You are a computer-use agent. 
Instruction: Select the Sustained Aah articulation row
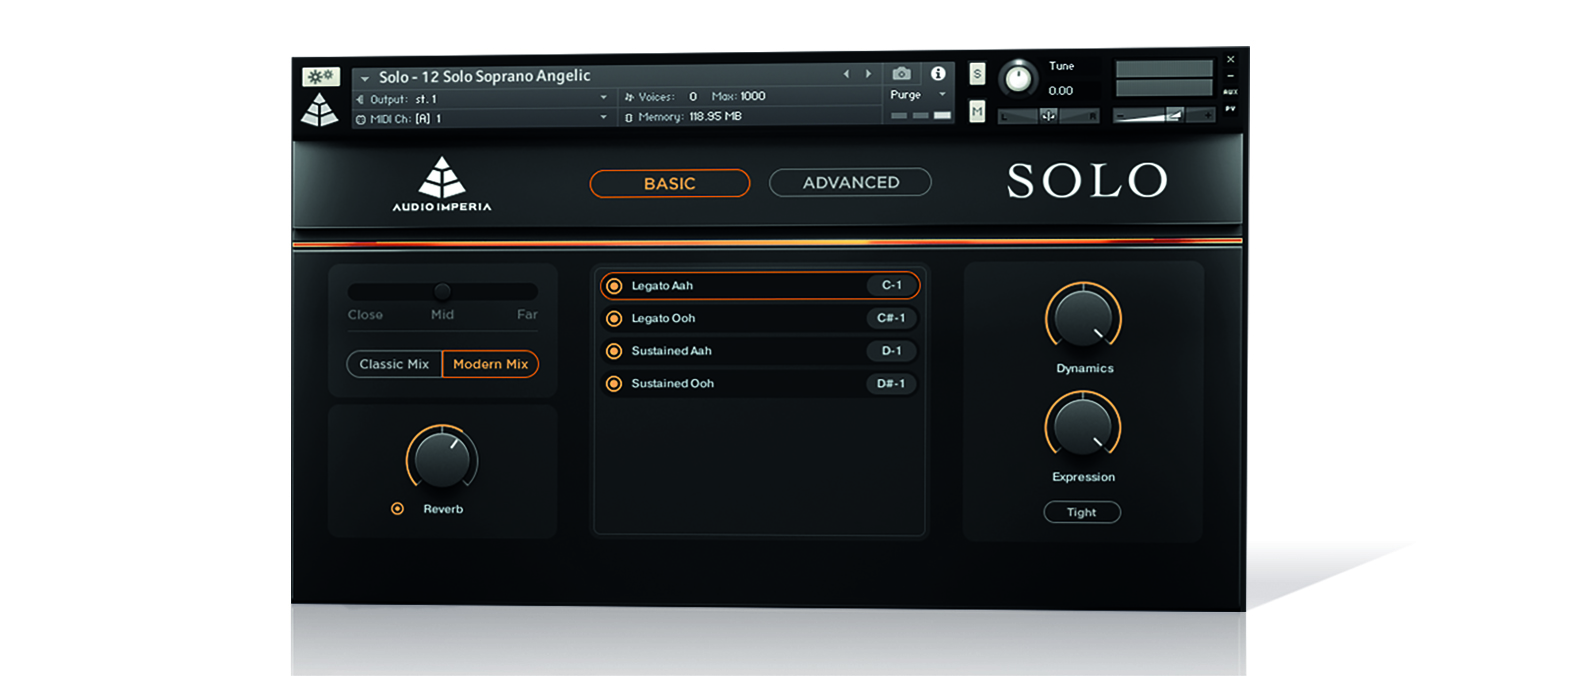(x=760, y=351)
